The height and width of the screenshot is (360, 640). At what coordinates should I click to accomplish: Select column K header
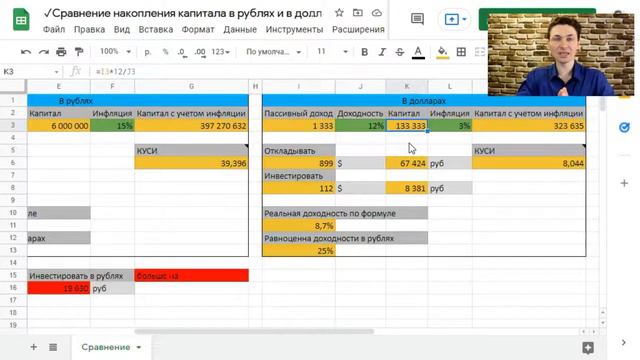[407, 87]
